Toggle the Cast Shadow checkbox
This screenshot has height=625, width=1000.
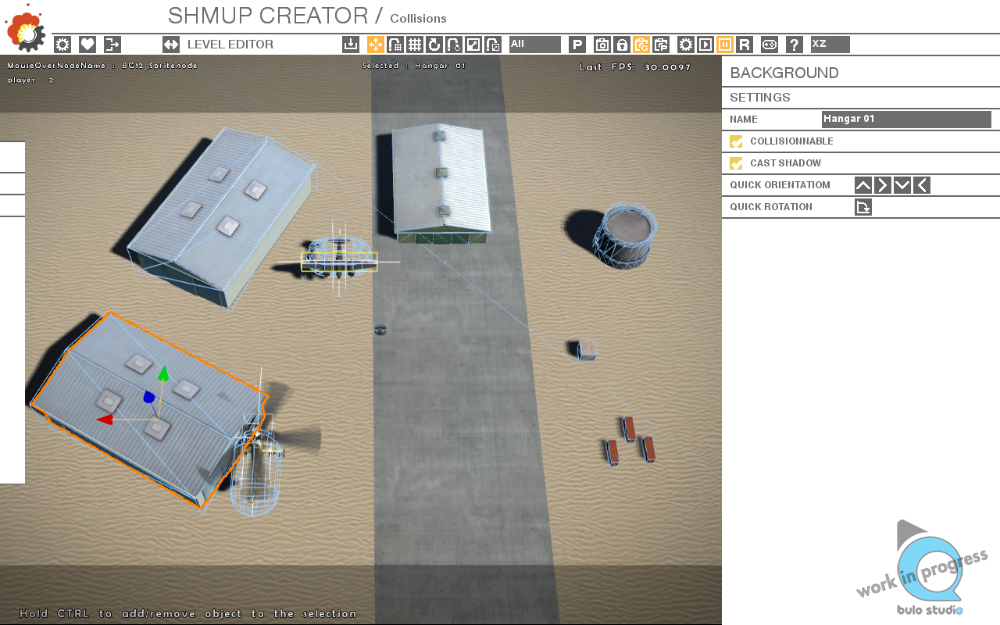pos(737,163)
